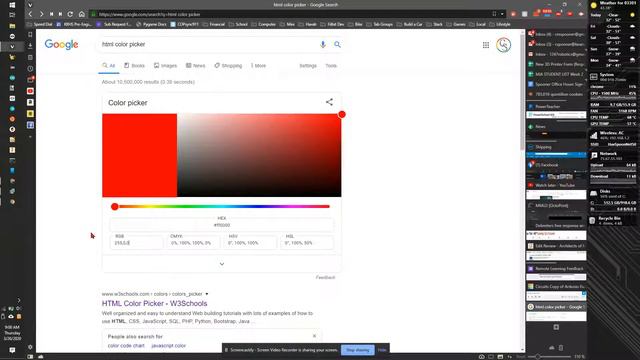Select the All search tab
The height and width of the screenshot is (360, 640).
pos(109,65)
